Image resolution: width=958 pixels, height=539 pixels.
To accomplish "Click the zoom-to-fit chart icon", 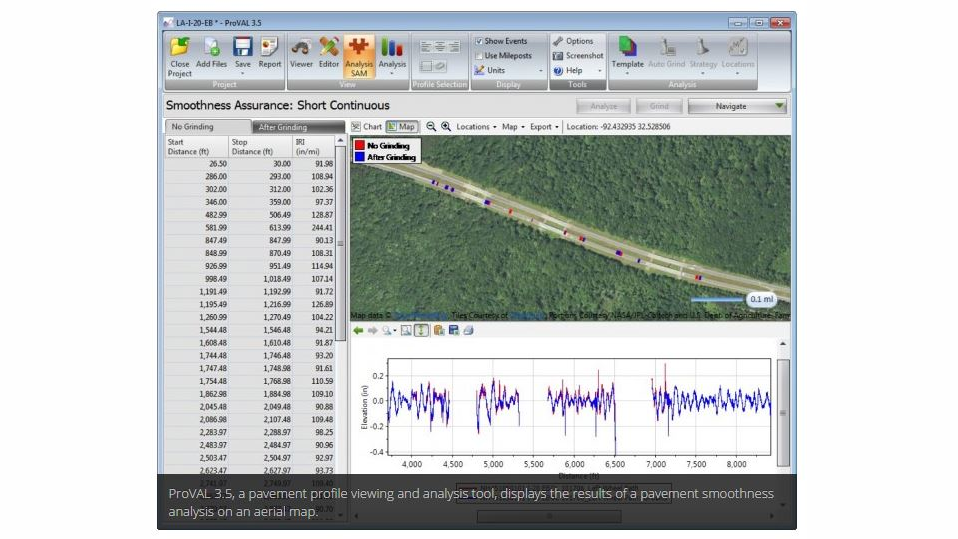I will point(406,331).
